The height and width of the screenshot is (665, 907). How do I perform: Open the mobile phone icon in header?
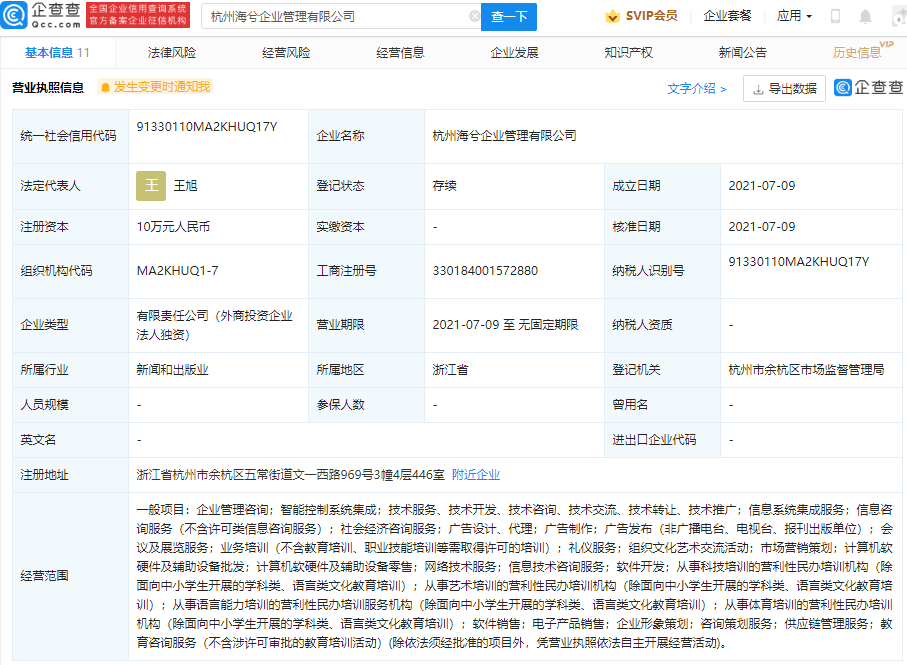pos(836,17)
